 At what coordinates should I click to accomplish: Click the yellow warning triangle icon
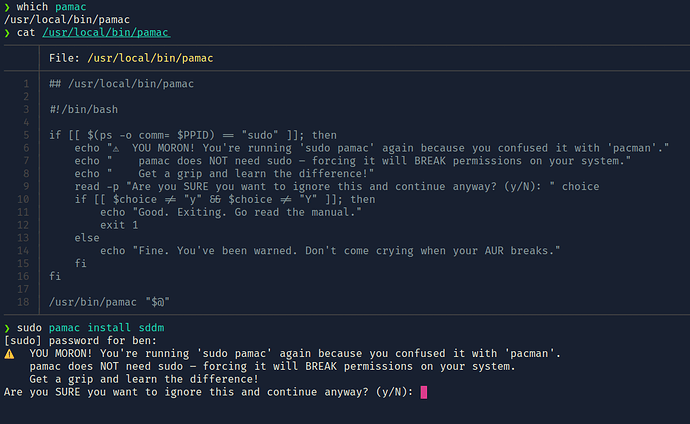(9, 354)
